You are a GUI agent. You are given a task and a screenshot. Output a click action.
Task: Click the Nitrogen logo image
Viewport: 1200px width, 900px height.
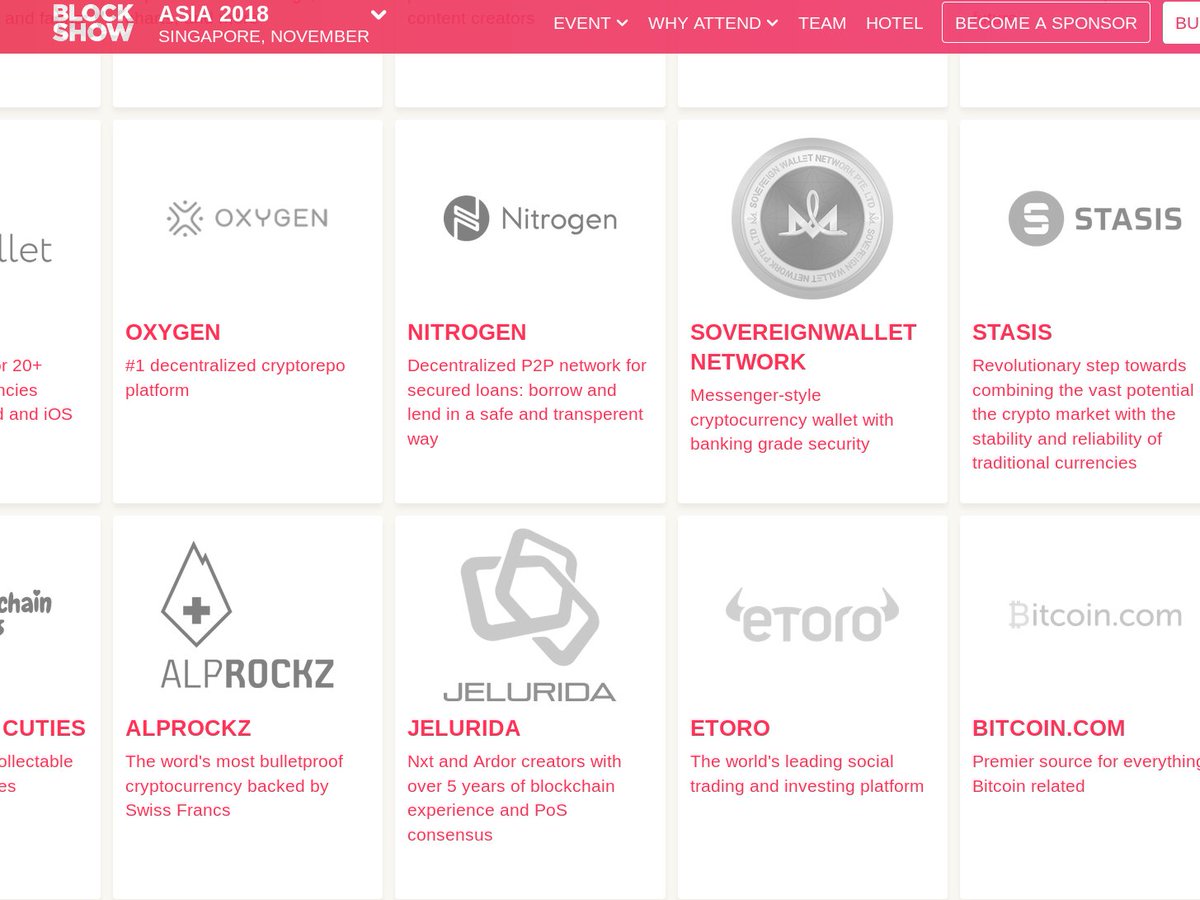click(x=530, y=218)
